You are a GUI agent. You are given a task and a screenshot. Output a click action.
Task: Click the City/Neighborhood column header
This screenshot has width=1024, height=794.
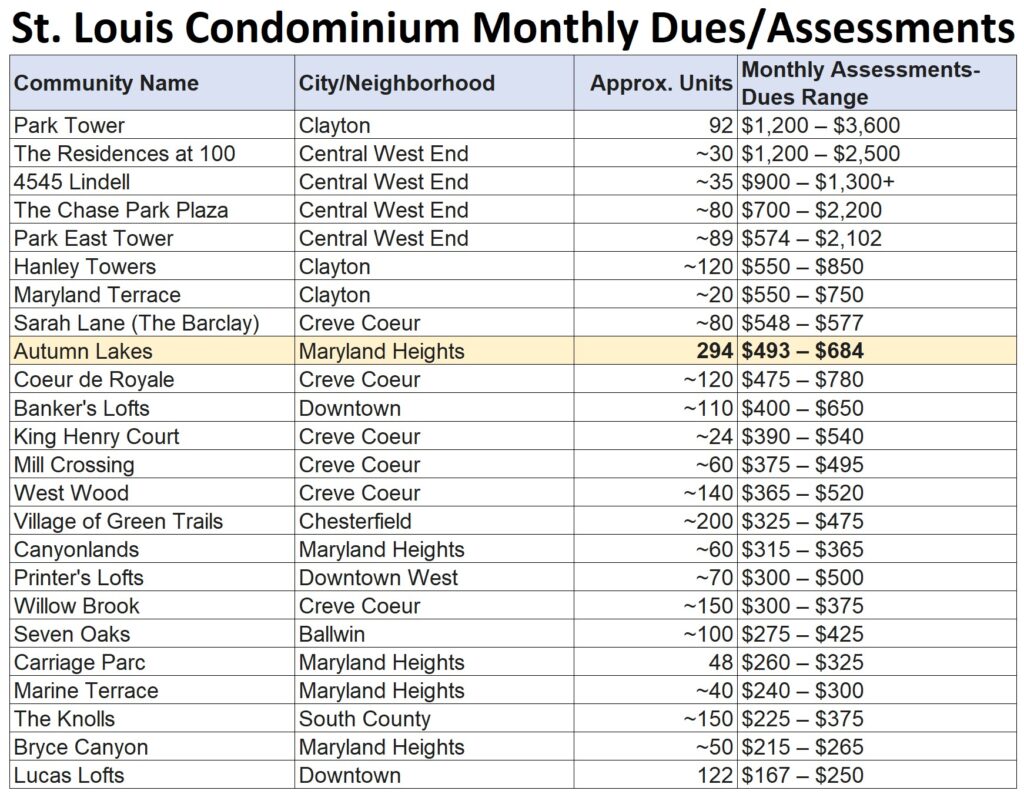[396, 83]
